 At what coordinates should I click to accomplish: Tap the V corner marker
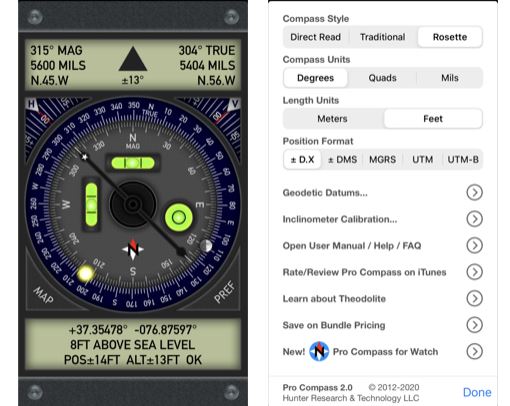click(x=235, y=104)
